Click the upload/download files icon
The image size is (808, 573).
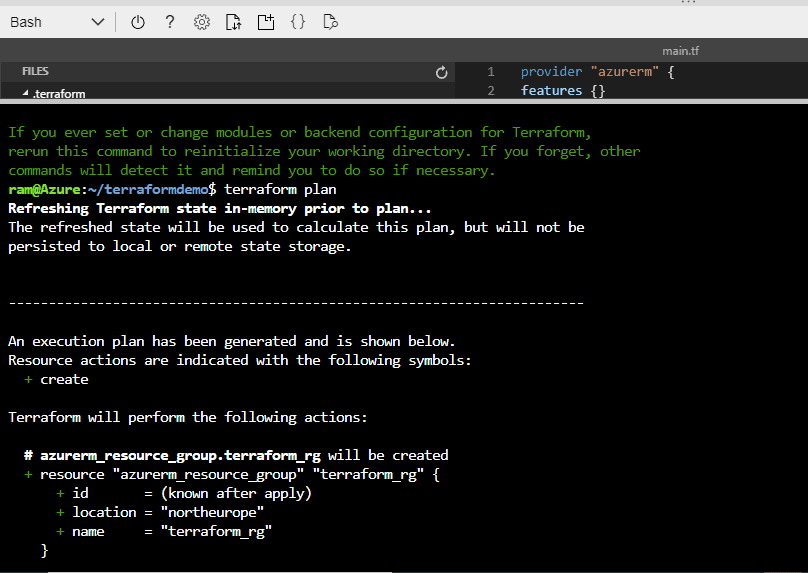click(x=233, y=22)
